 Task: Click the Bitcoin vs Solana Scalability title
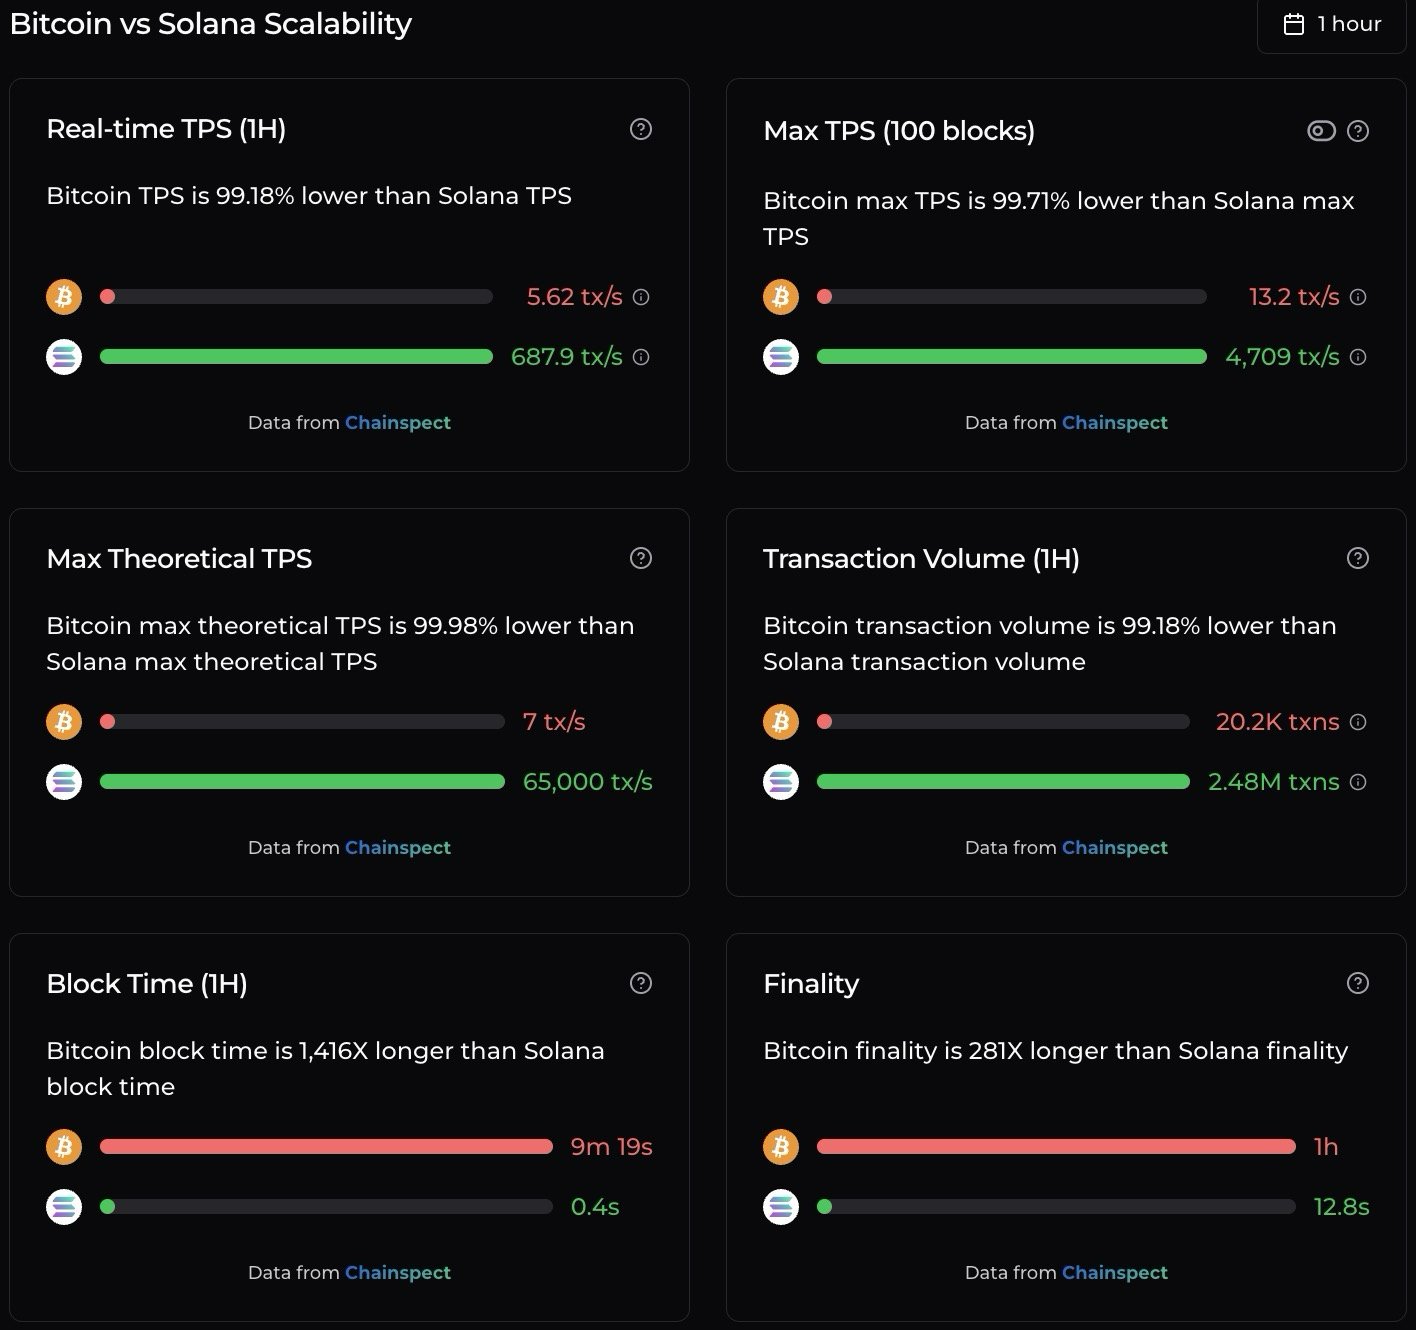coord(211,24)
